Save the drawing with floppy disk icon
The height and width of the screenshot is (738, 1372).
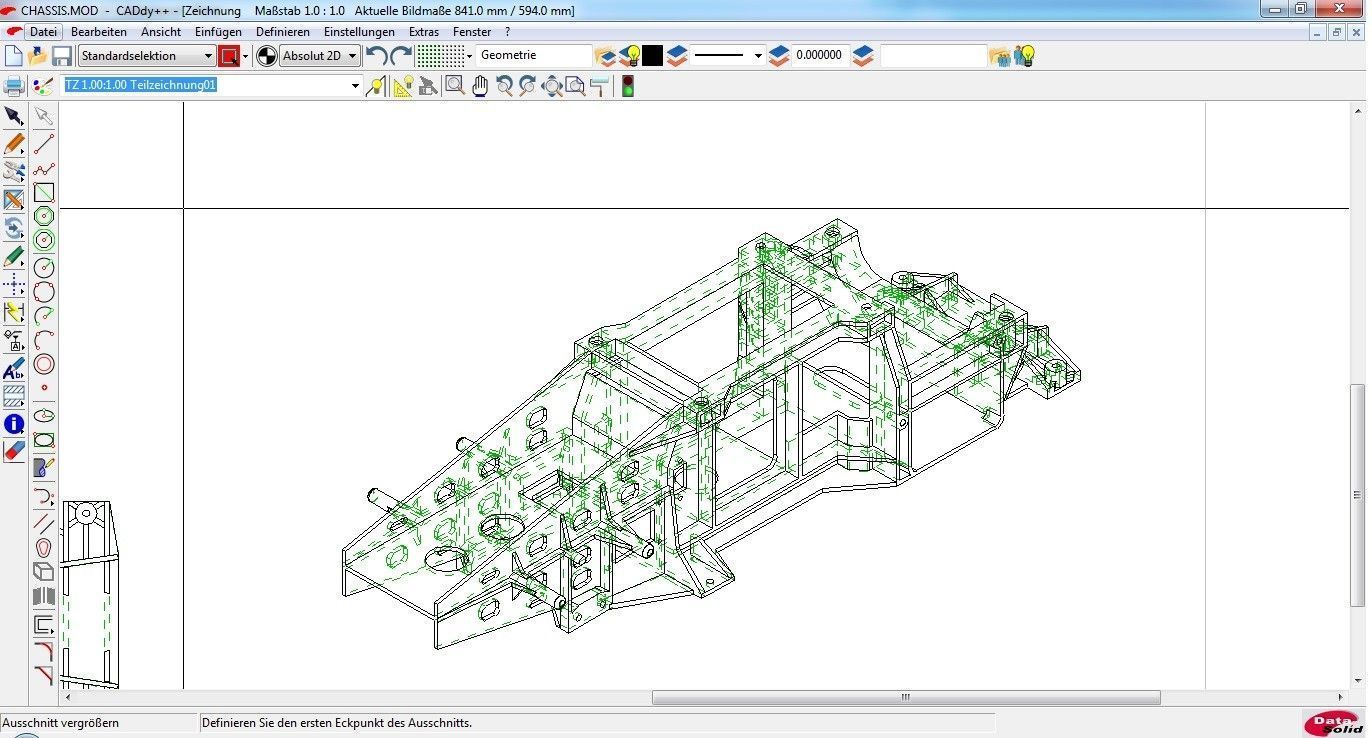[x=62, y=56]
